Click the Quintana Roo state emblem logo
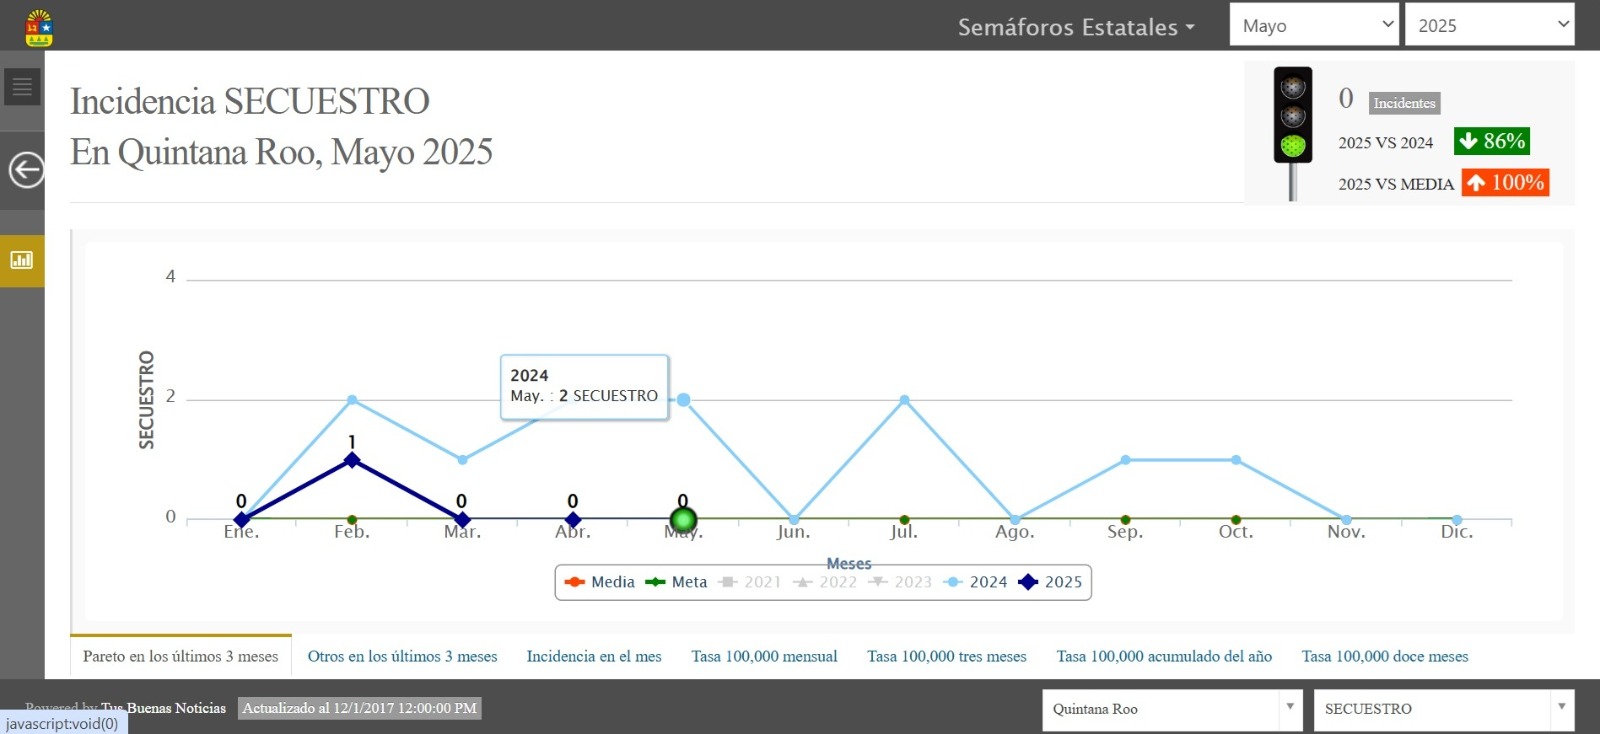The width and height of the screenshot is (1600, 734). point(39,27)
